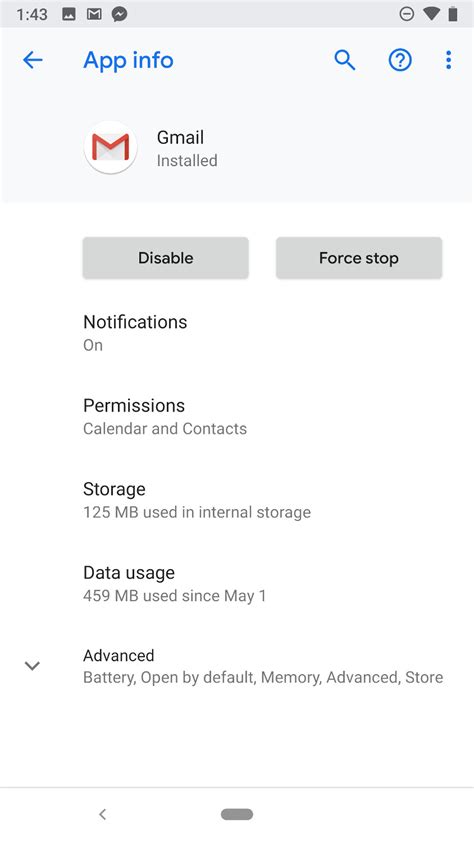Screen dimensions: 474x842
Task: Tap the Gmail notification icon in status bar
Action: click(94, 14)
